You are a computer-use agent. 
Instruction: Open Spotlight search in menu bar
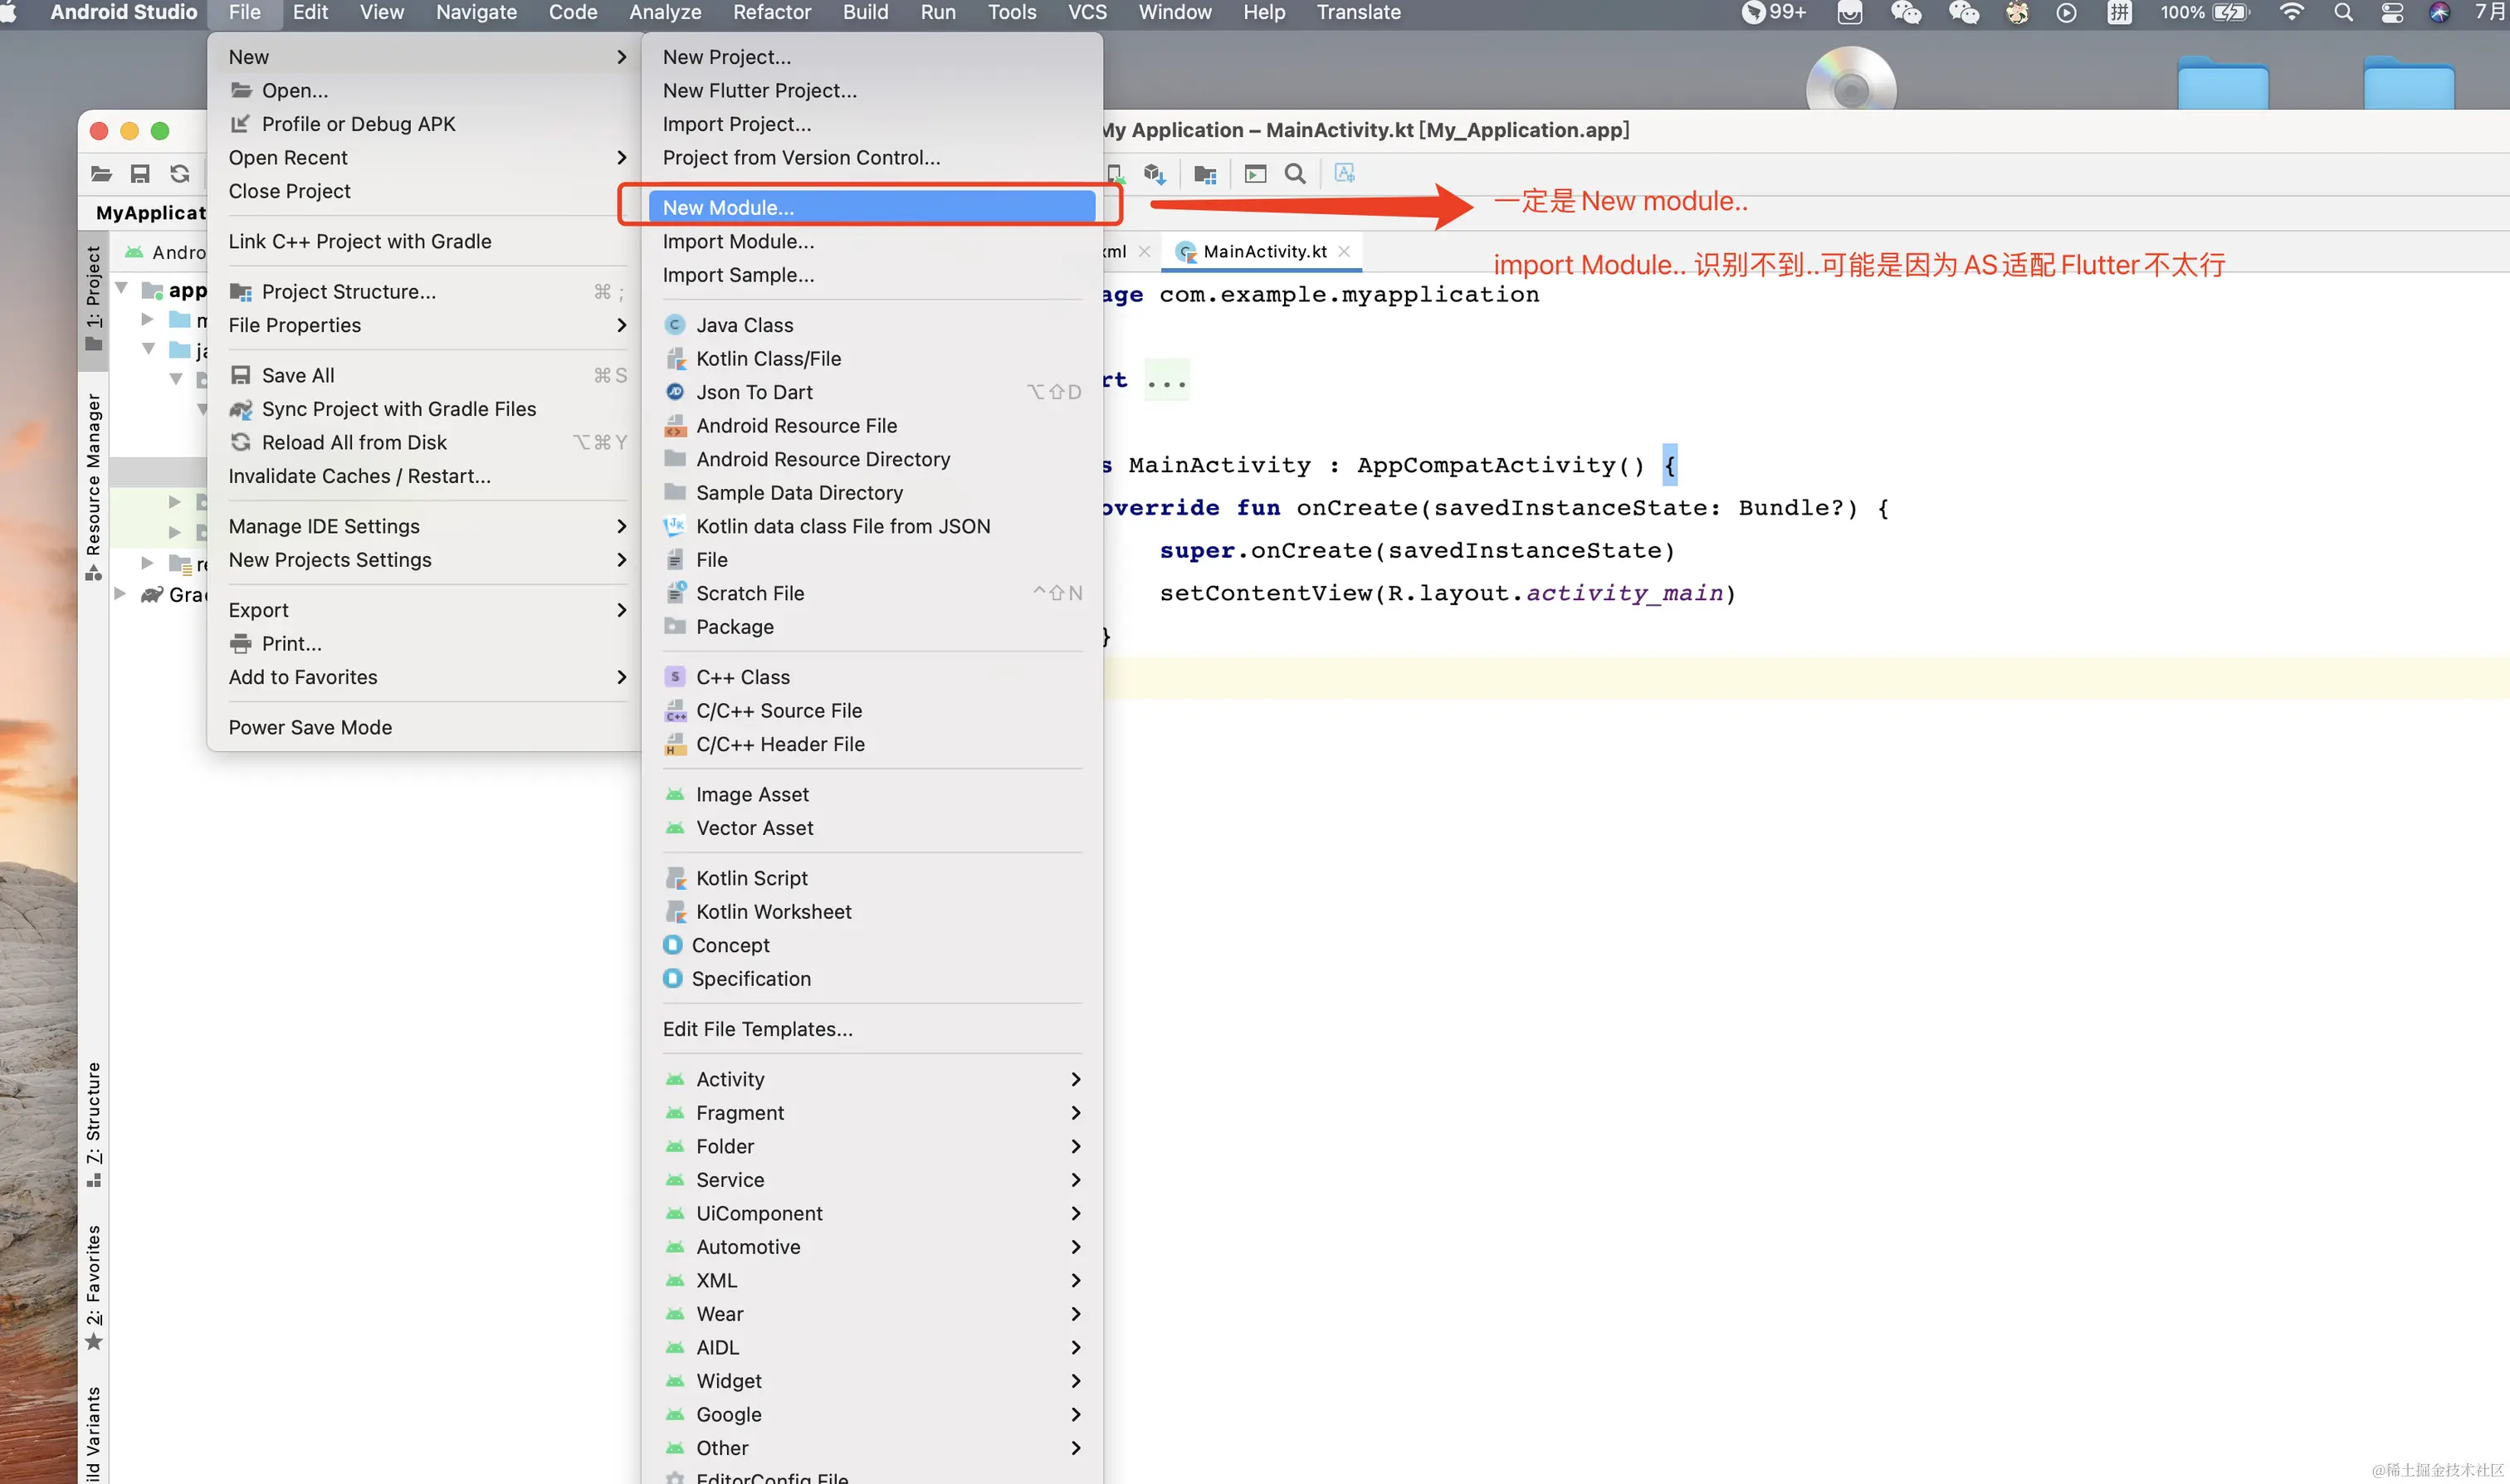[x=2343, y=13]
